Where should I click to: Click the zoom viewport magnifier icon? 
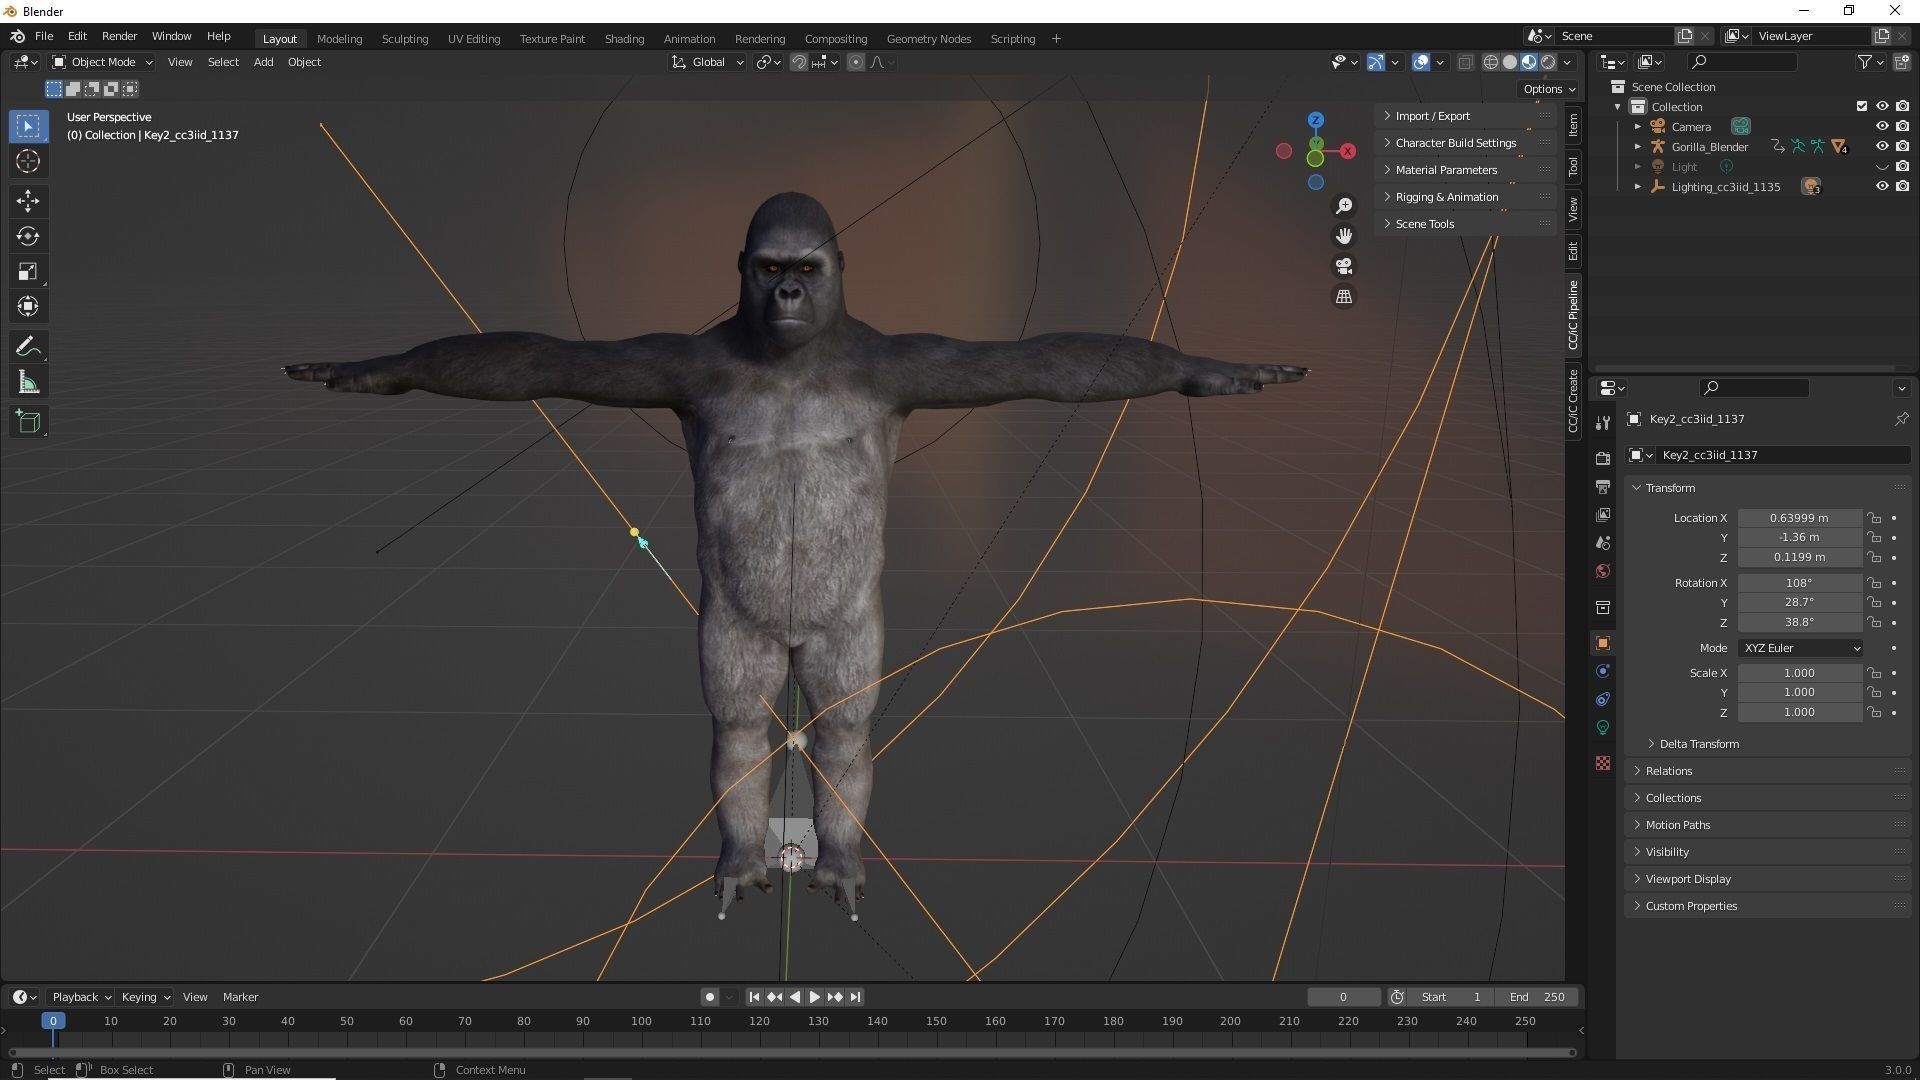tap(1344, 206)
